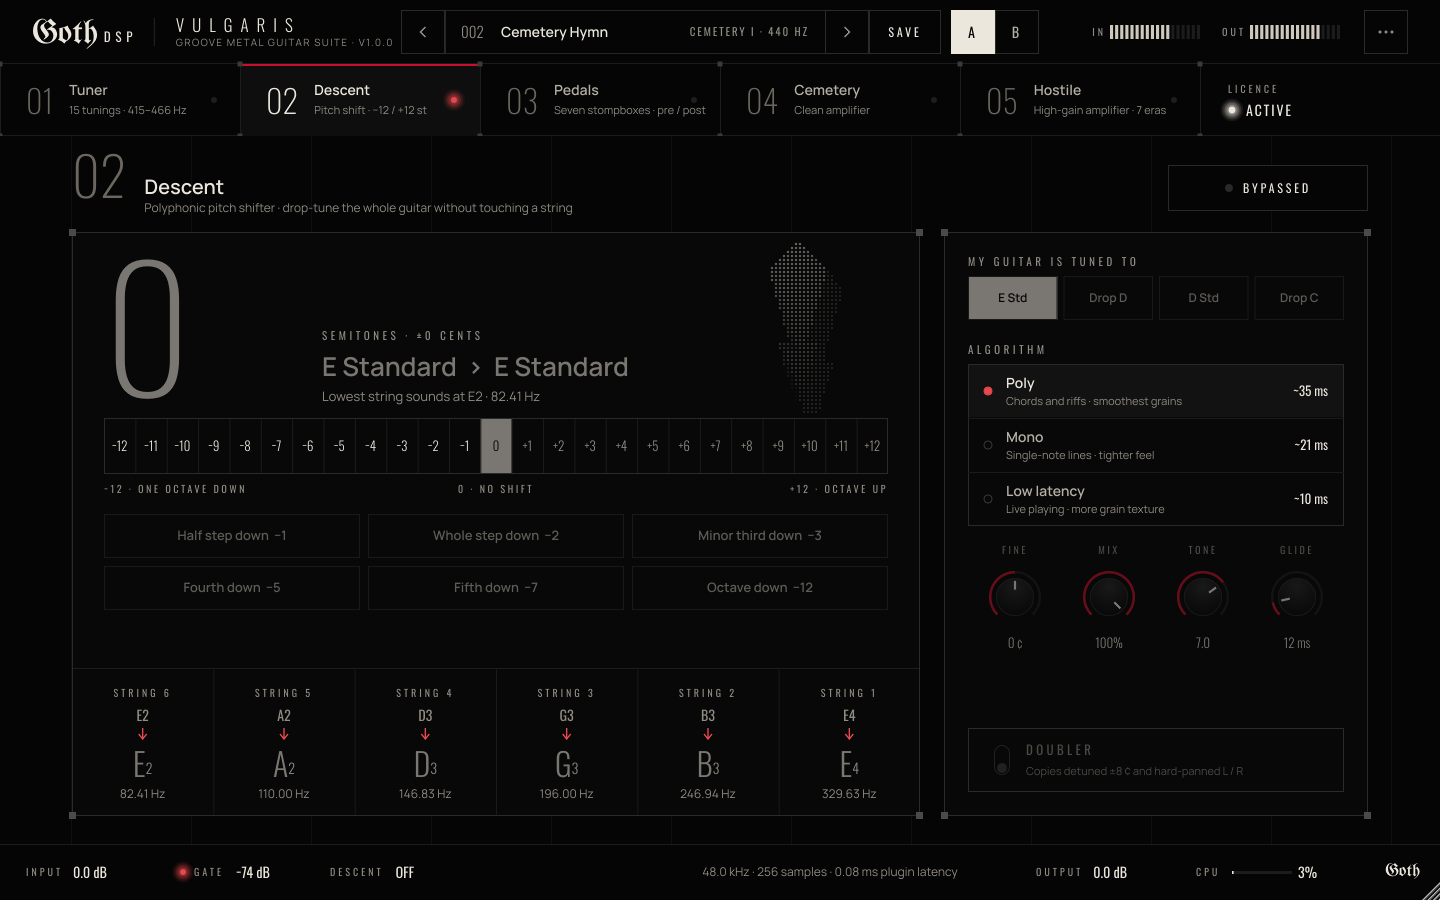Open the three-dots options menu
This screenshot has width=1440, height=900.
tap(1386, 32)
